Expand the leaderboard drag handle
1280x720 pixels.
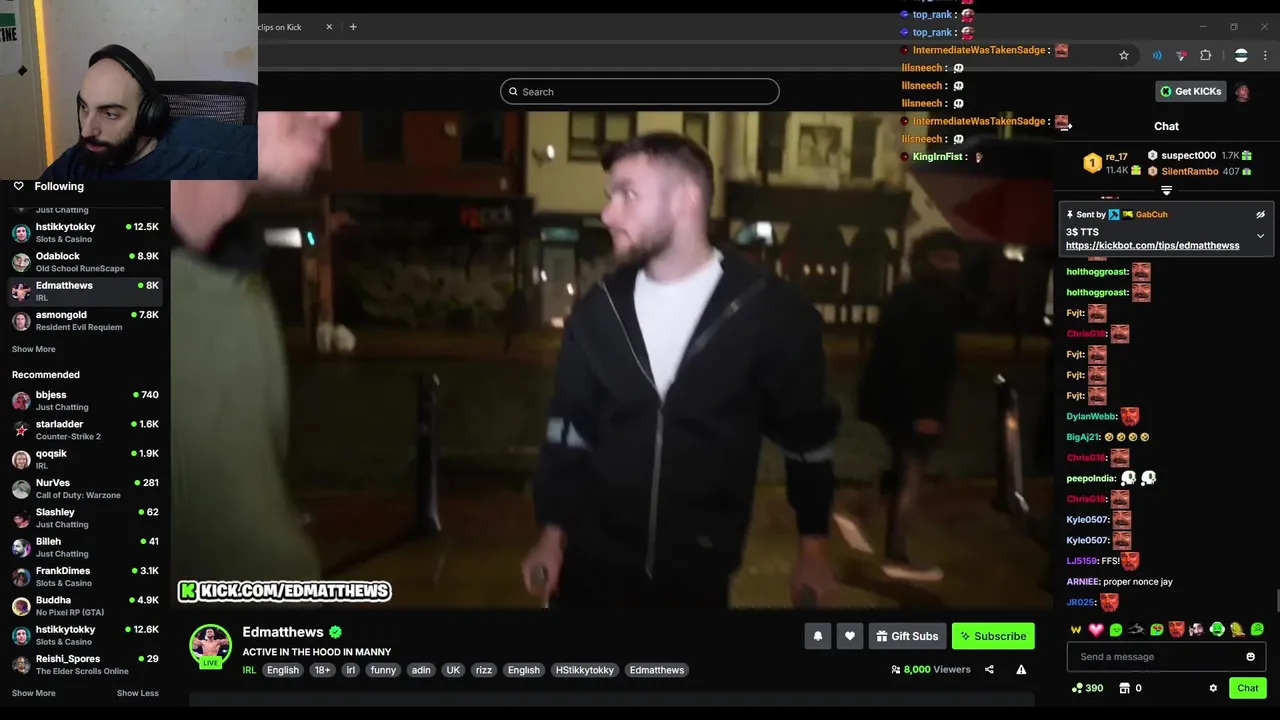coord(1166,190)
